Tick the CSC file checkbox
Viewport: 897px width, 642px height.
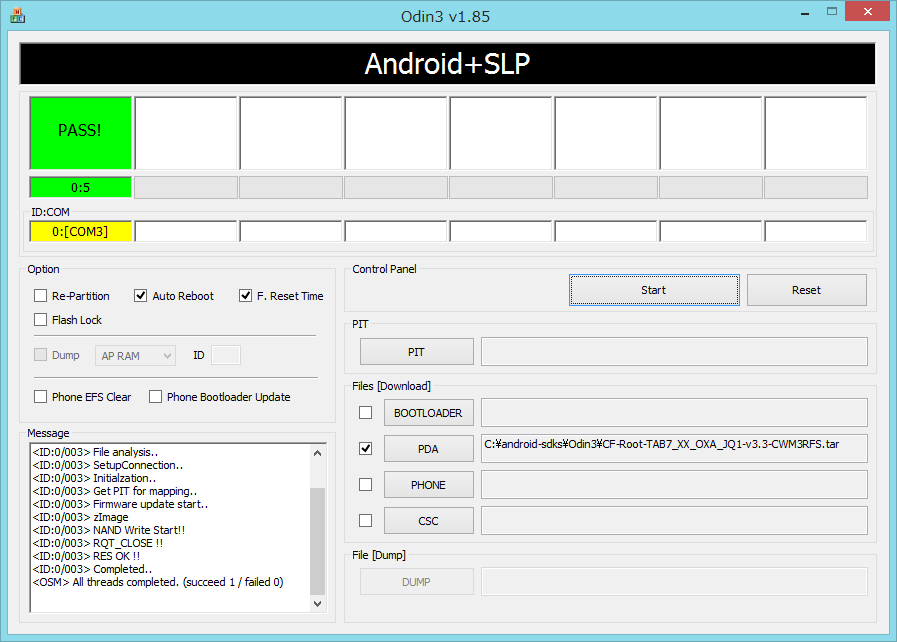point(366,521)
